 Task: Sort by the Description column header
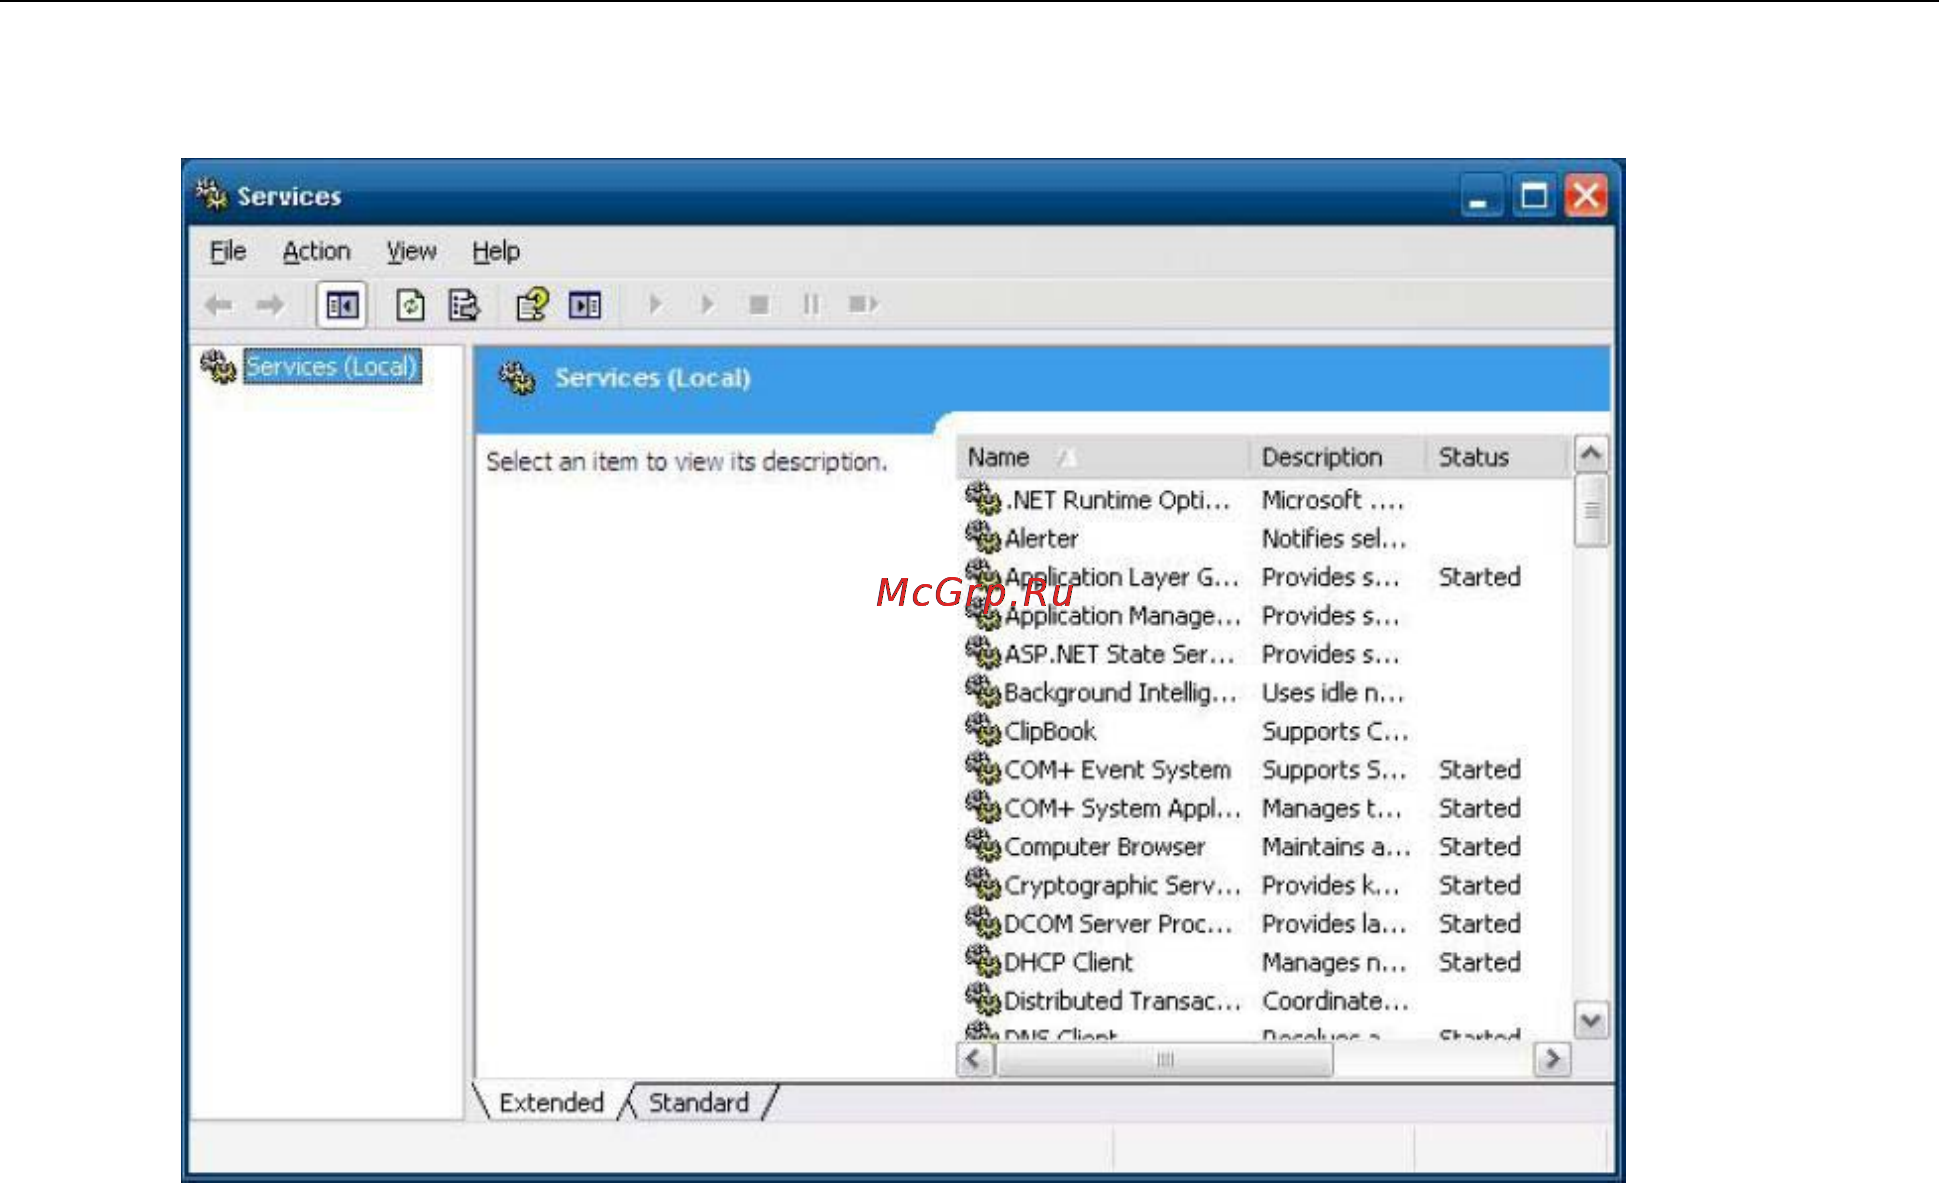pyautogui.click(x=1337, y=457)
